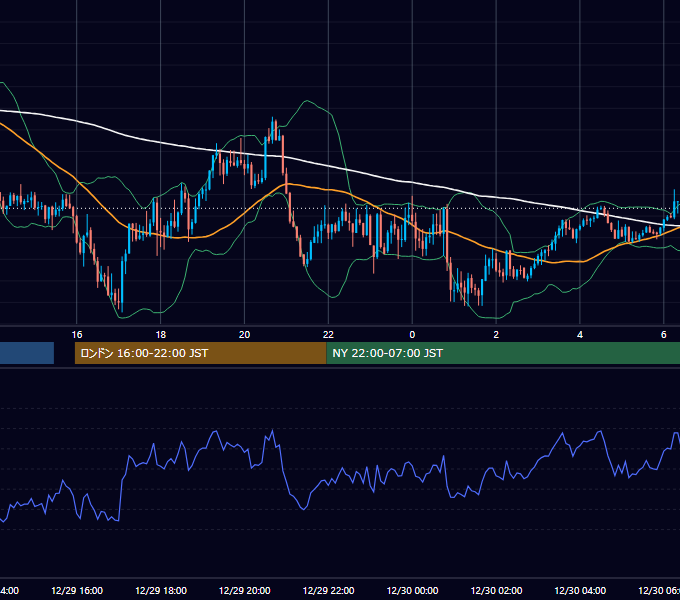Click the blue session bar left of ロンドン
Viewport: 680px width, 600px height.
click(27, 353)
